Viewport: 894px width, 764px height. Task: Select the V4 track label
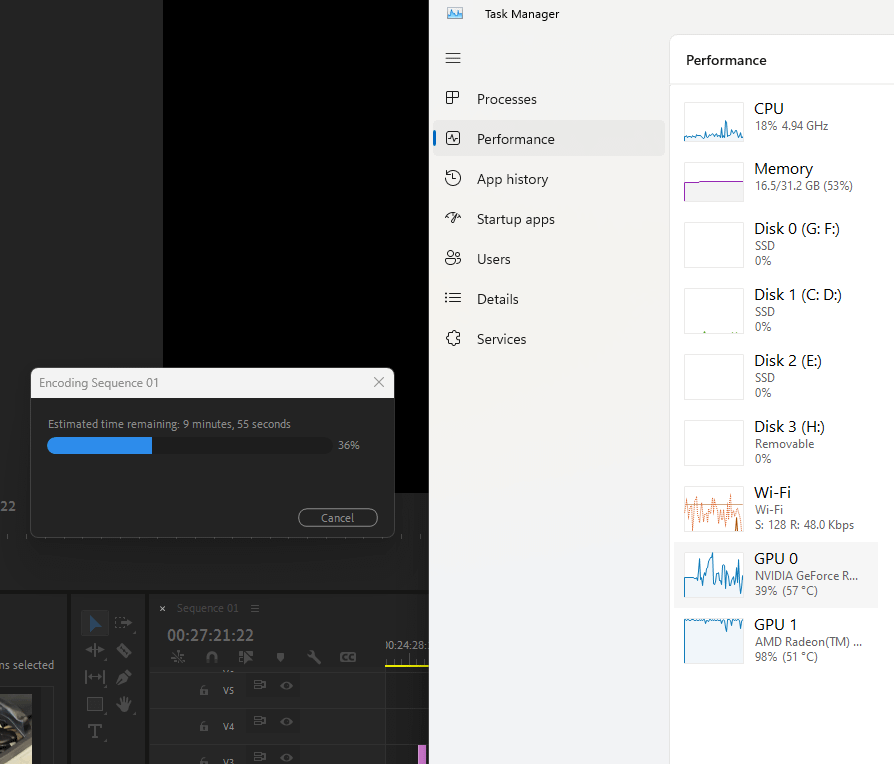(228, 726)
